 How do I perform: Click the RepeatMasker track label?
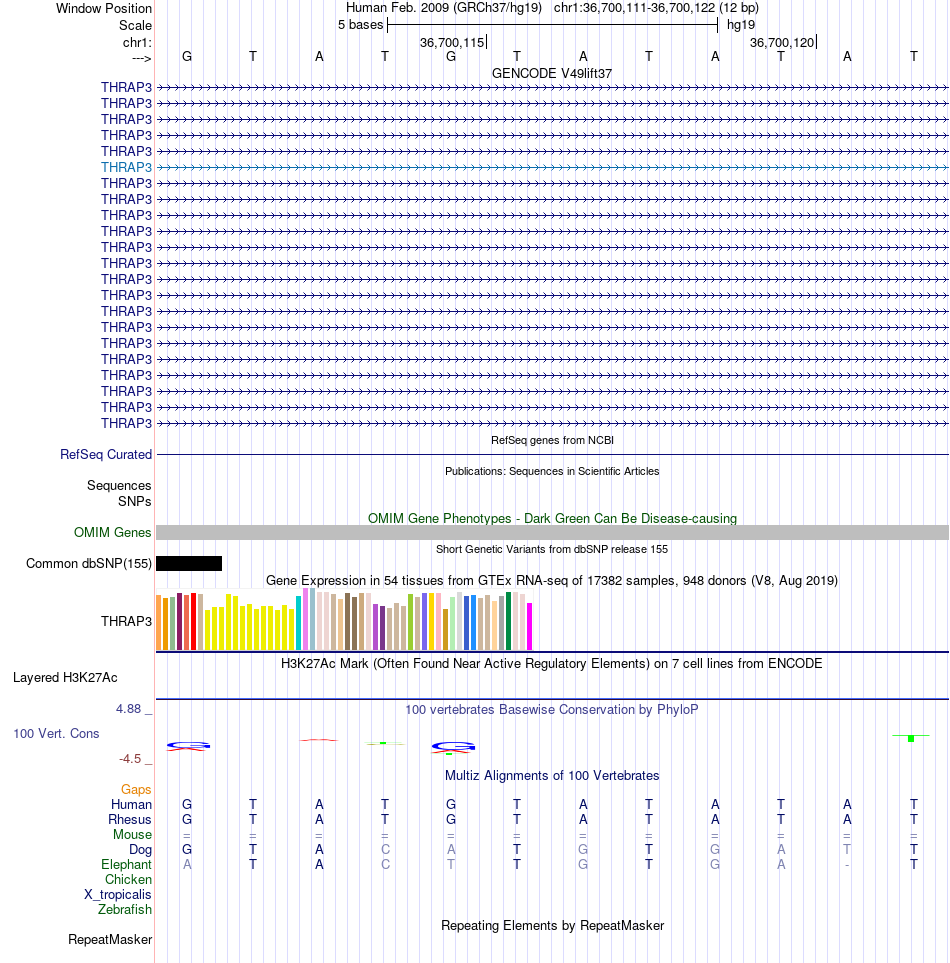[x=110, y=940]
